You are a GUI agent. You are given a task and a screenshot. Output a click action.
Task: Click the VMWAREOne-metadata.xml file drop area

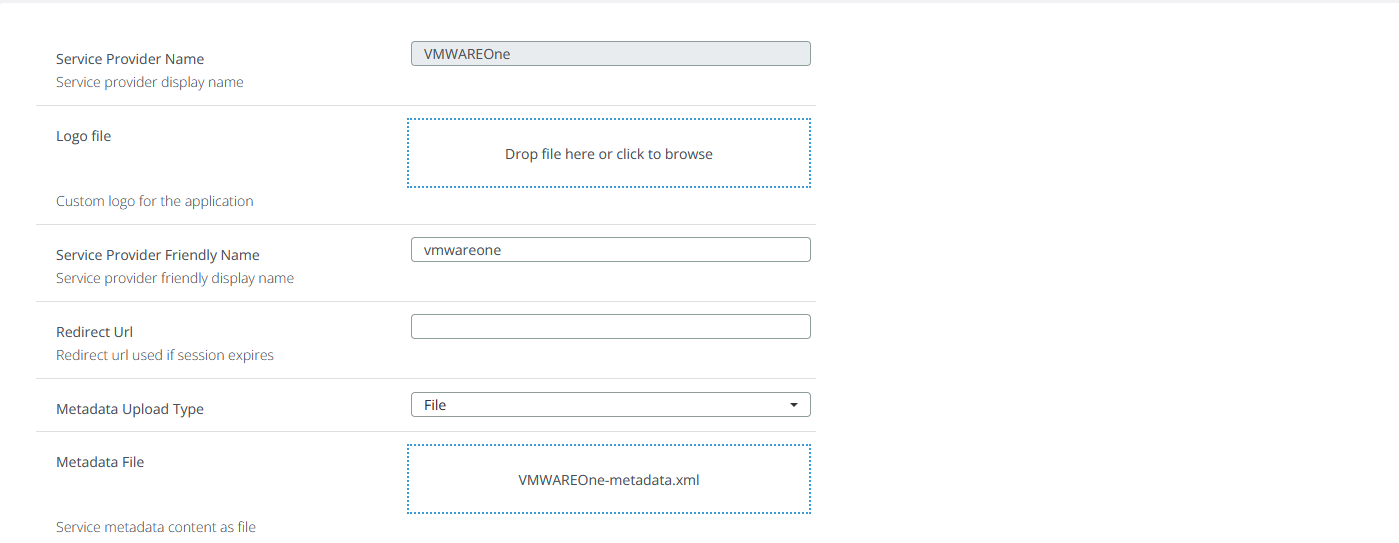[609, 479]
